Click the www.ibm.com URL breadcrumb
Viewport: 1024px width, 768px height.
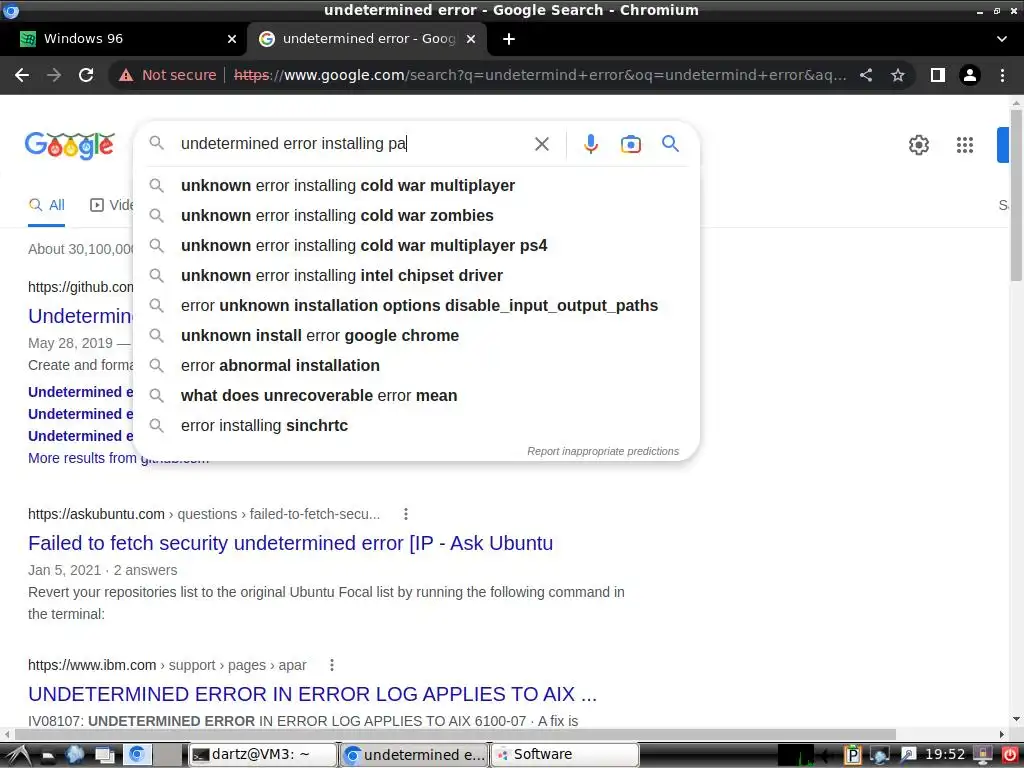[167, 665]
